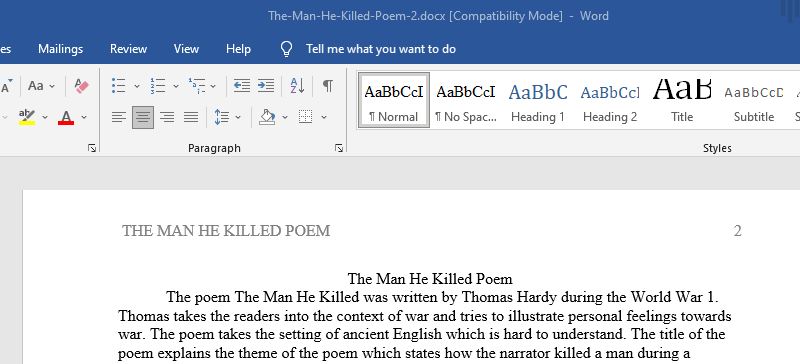Open Numbering dropdown arrow
Screen dimensions: 800x364
pyautogui.click(x=176, y=86)
